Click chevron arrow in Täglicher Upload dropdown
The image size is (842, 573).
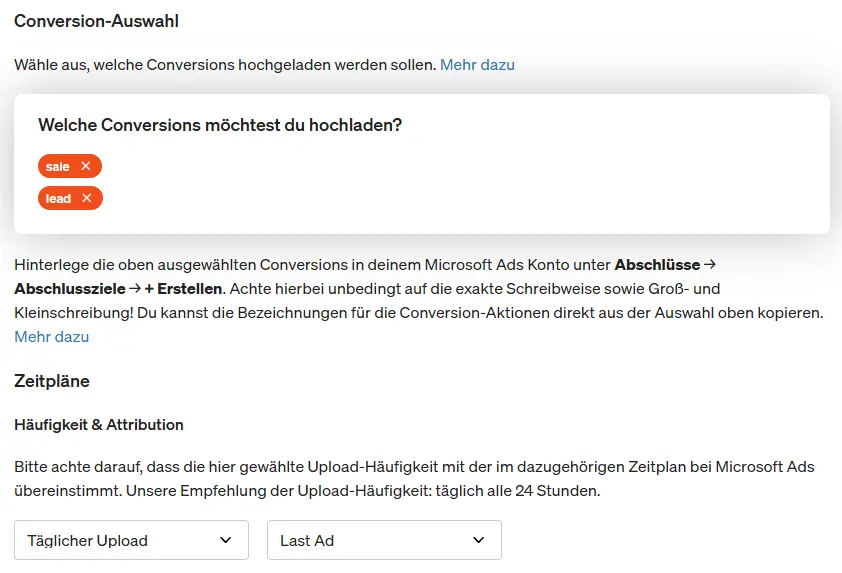[226, 540]
